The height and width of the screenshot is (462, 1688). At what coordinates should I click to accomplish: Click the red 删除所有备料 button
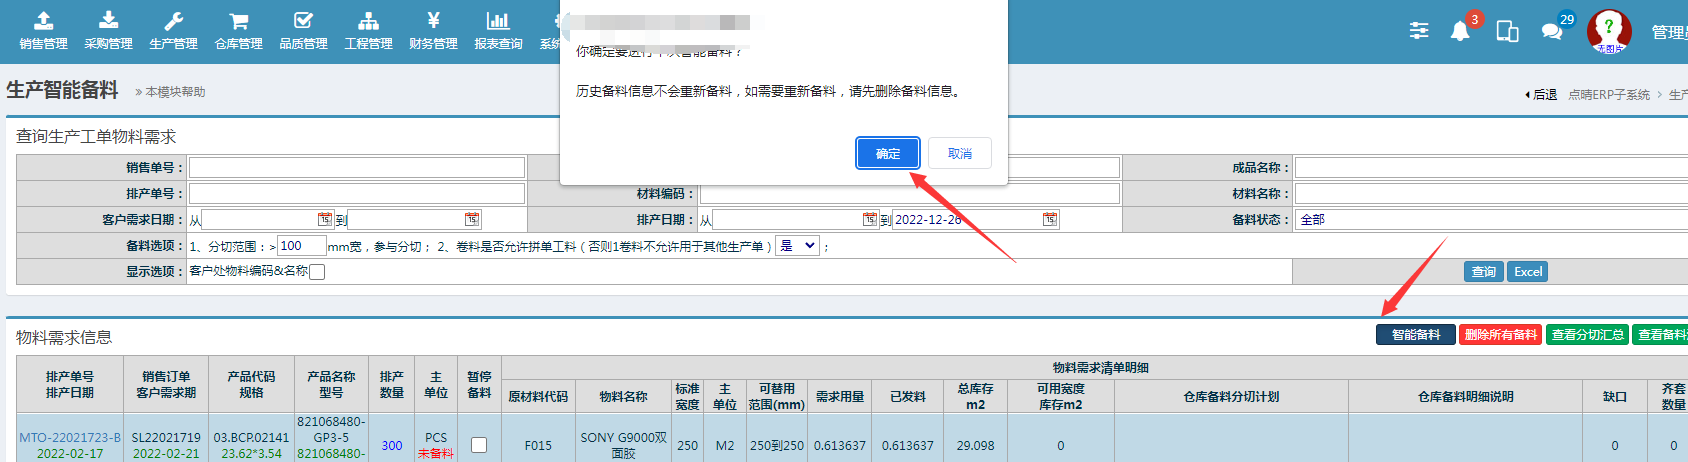click(1500, 335)
